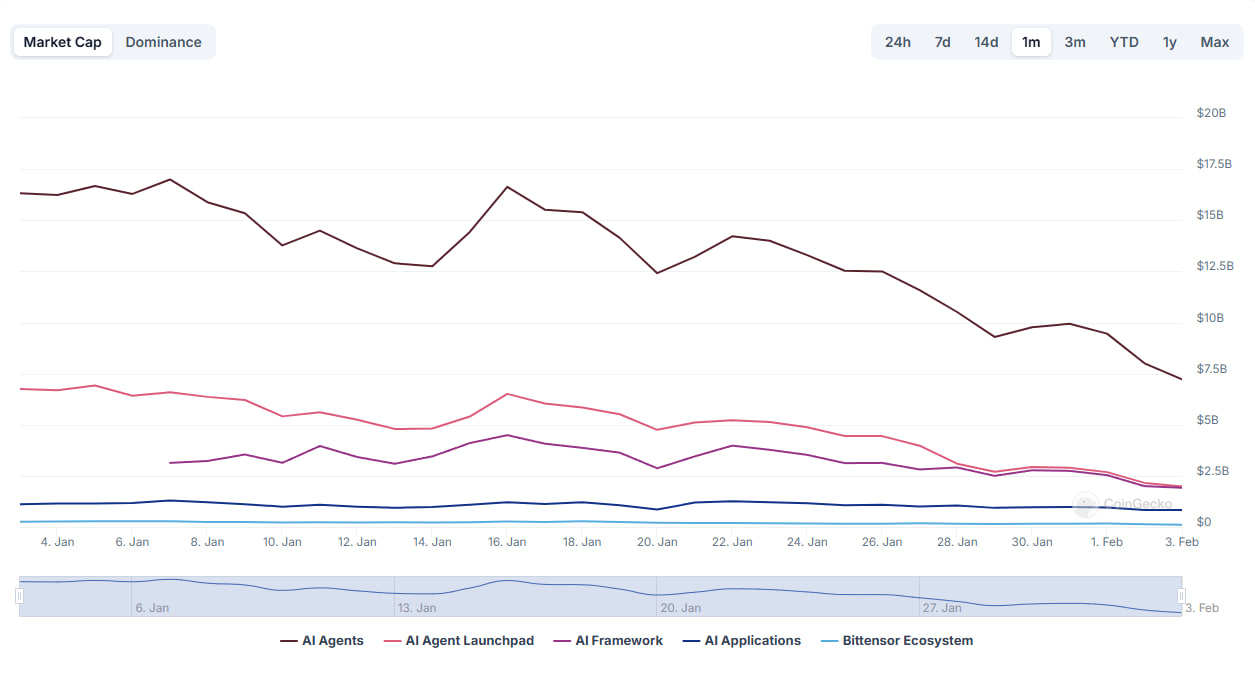Click the 16. Jan AI Agents peak
The width and height of the screenshot is (1255, 678).
(x=507, y=187)
